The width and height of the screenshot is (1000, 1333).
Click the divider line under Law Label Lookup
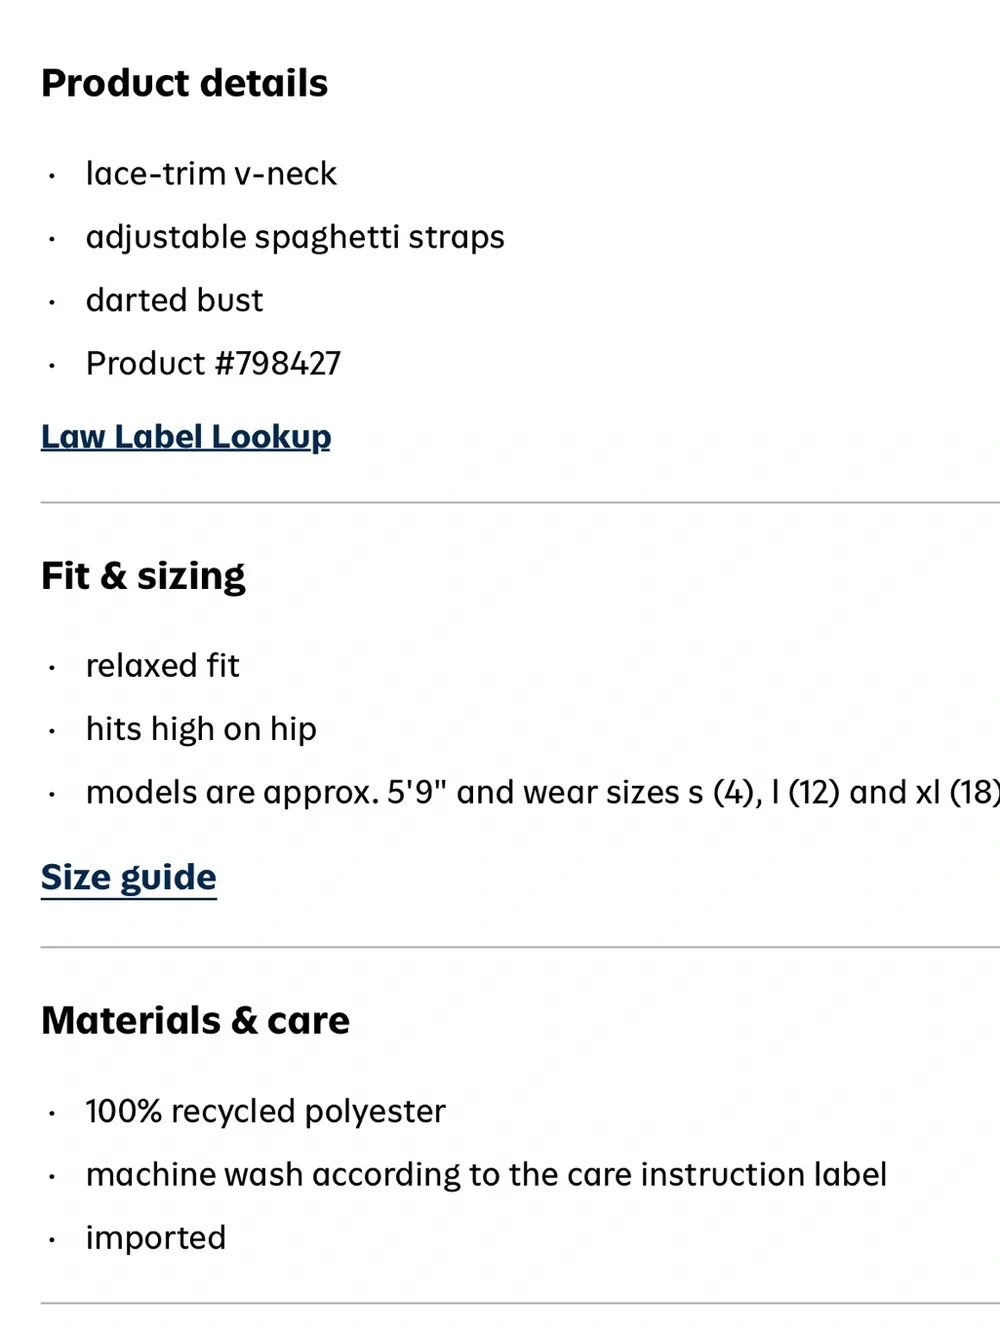coord(520,502)
